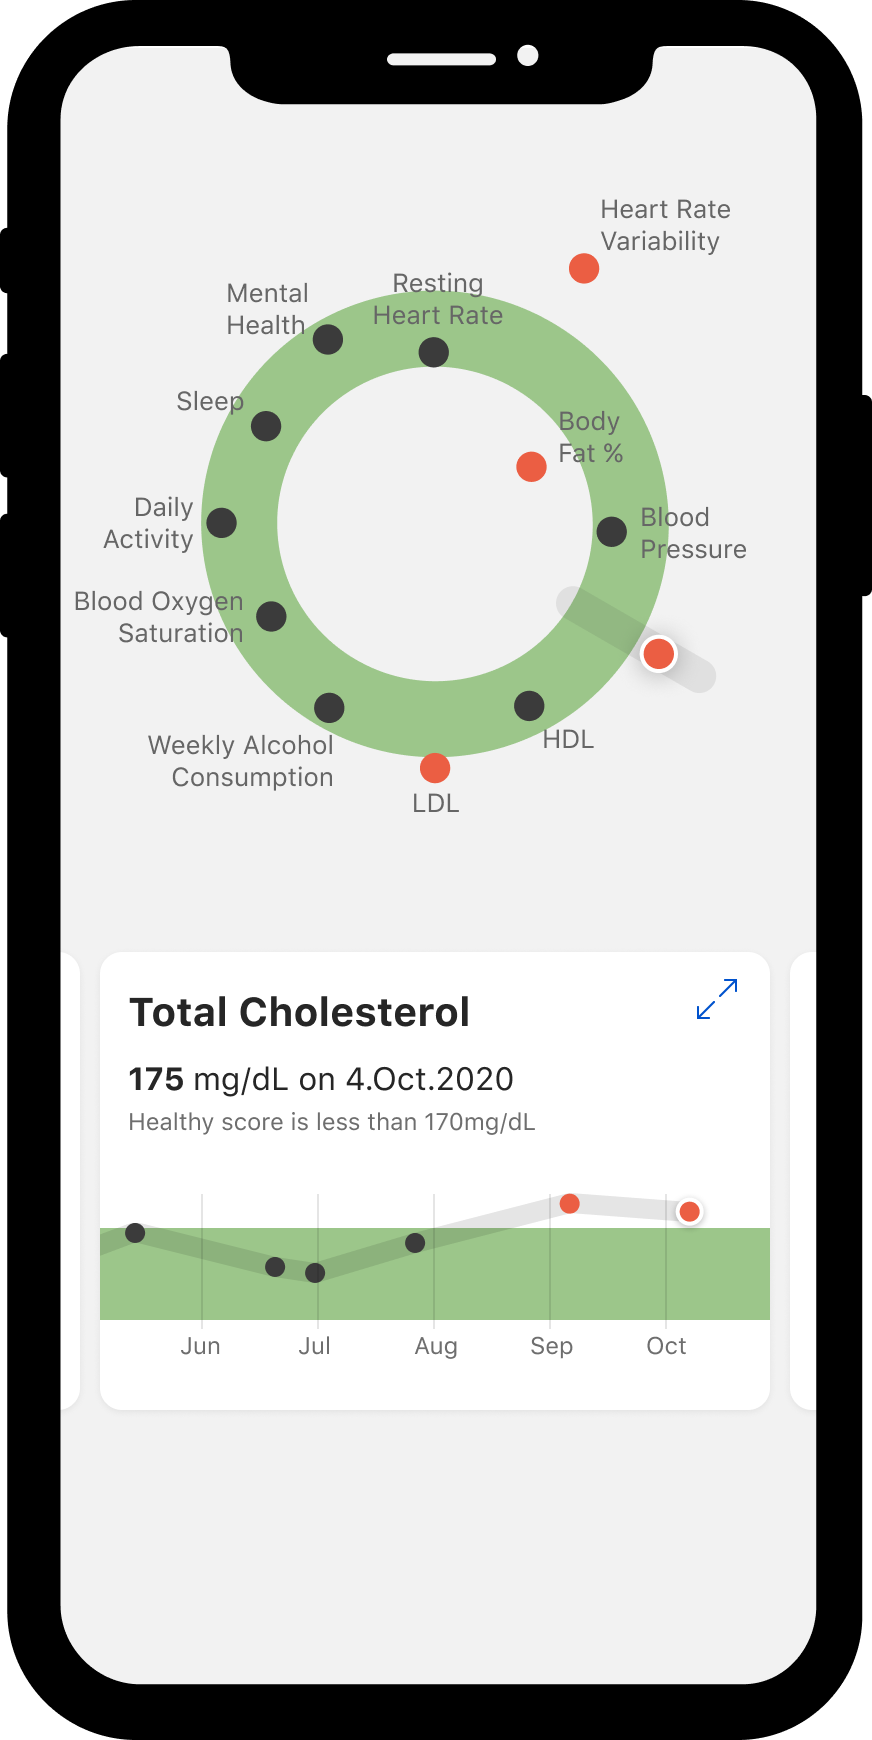Show the previous card peeking at left
The image size is (872, 1740).
tap(70, 1181)
